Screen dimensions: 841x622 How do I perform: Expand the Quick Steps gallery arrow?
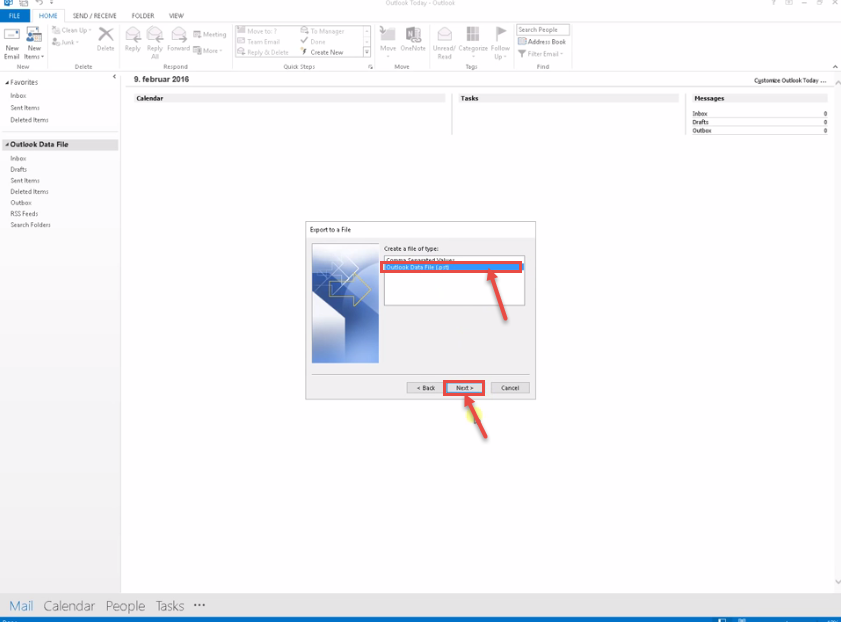coord(367,52)
